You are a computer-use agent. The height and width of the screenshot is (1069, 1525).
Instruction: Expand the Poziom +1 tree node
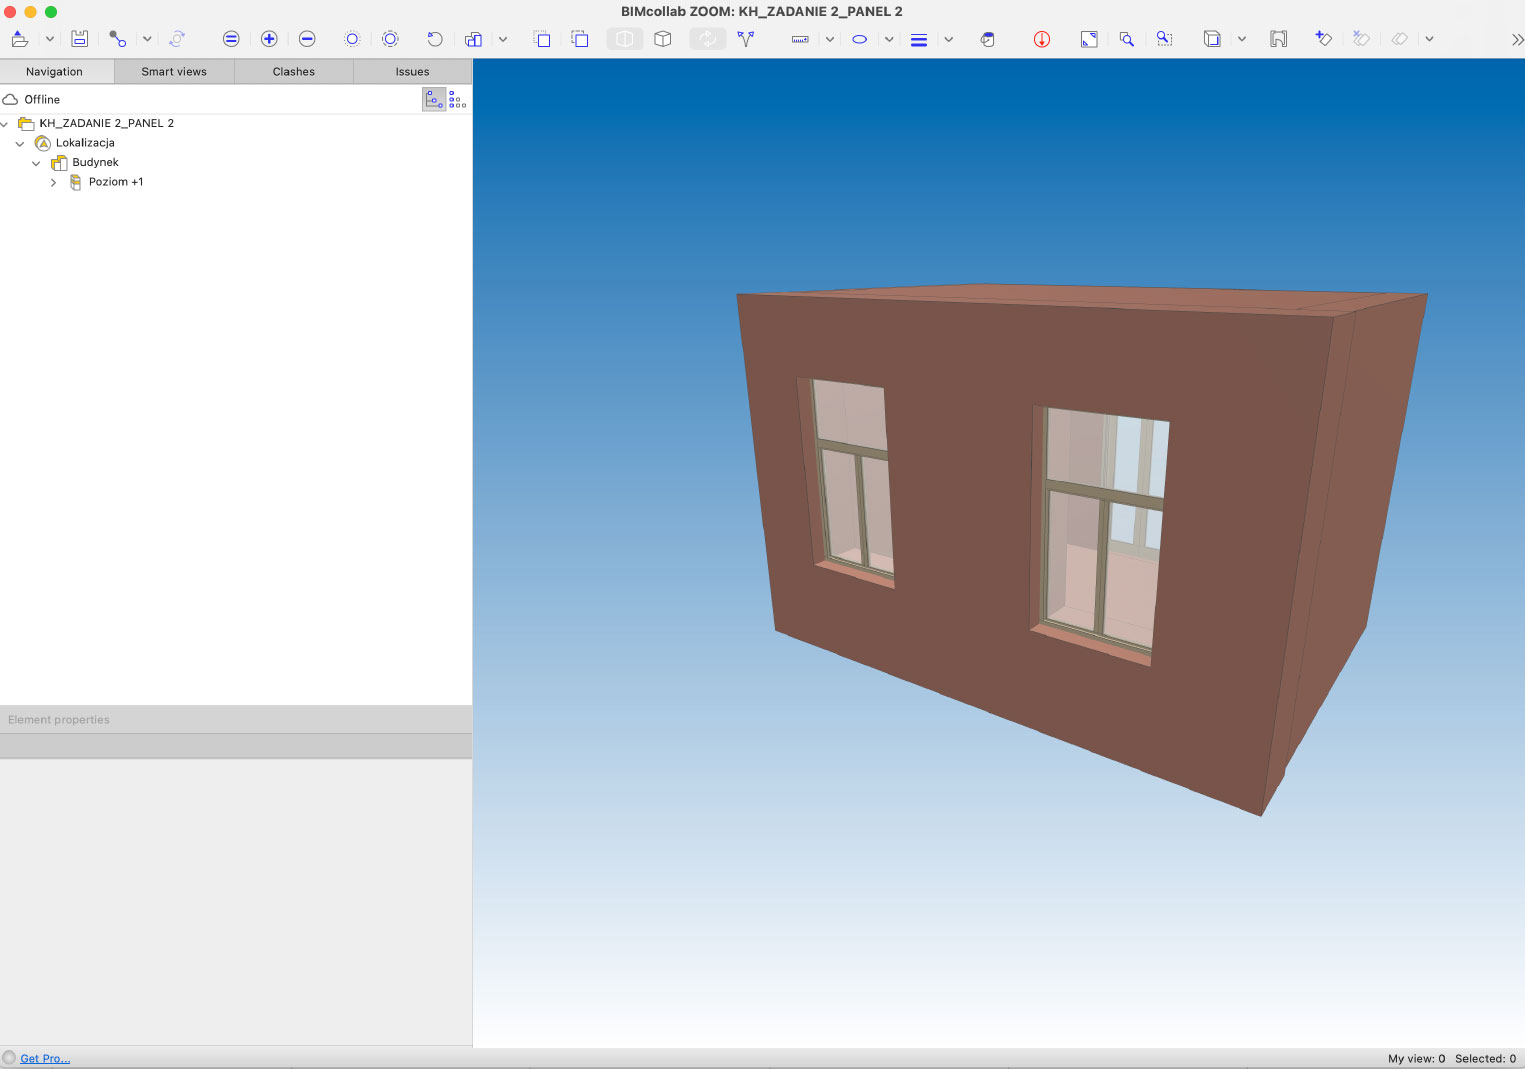(54, 182)
